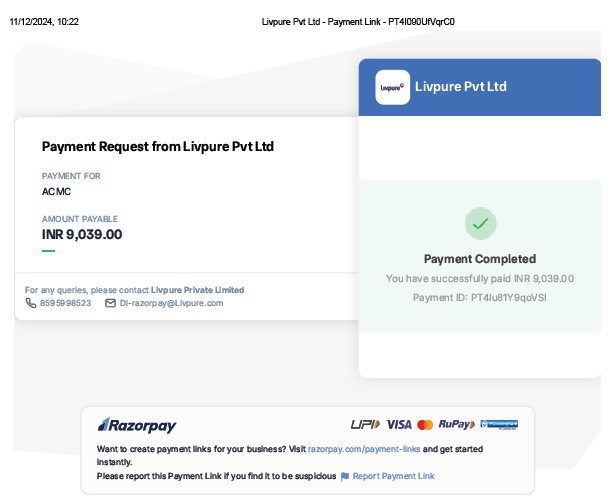Image resolution: width=610 pixels, height=500 pixels.
Task: Click the VISA card logo
Action: pyautogui.click(x=399, y=425)
